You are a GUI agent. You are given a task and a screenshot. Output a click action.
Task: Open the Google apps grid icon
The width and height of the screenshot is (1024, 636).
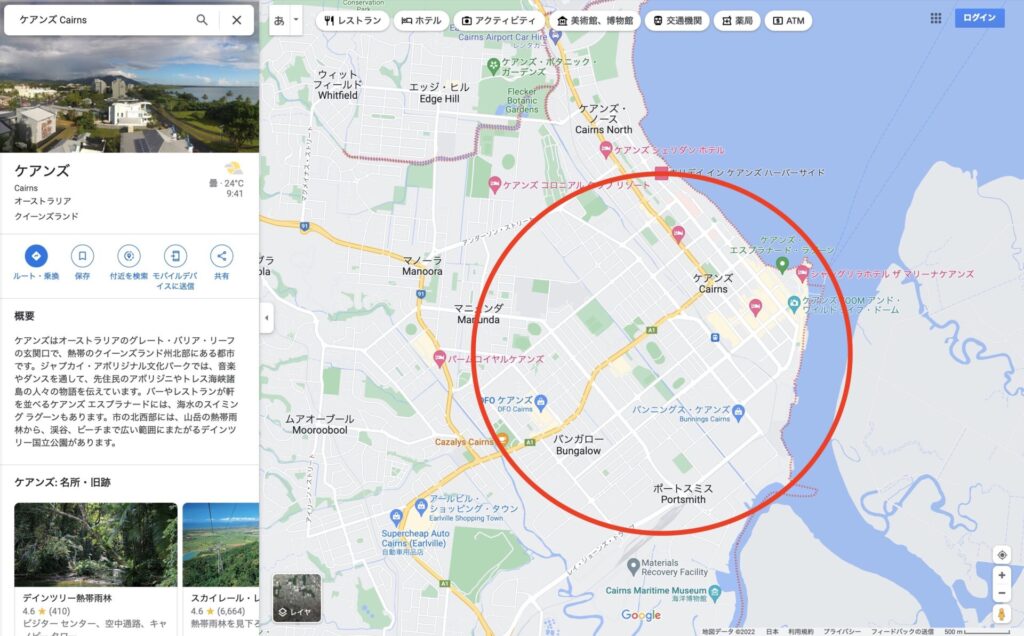point(936,18)
